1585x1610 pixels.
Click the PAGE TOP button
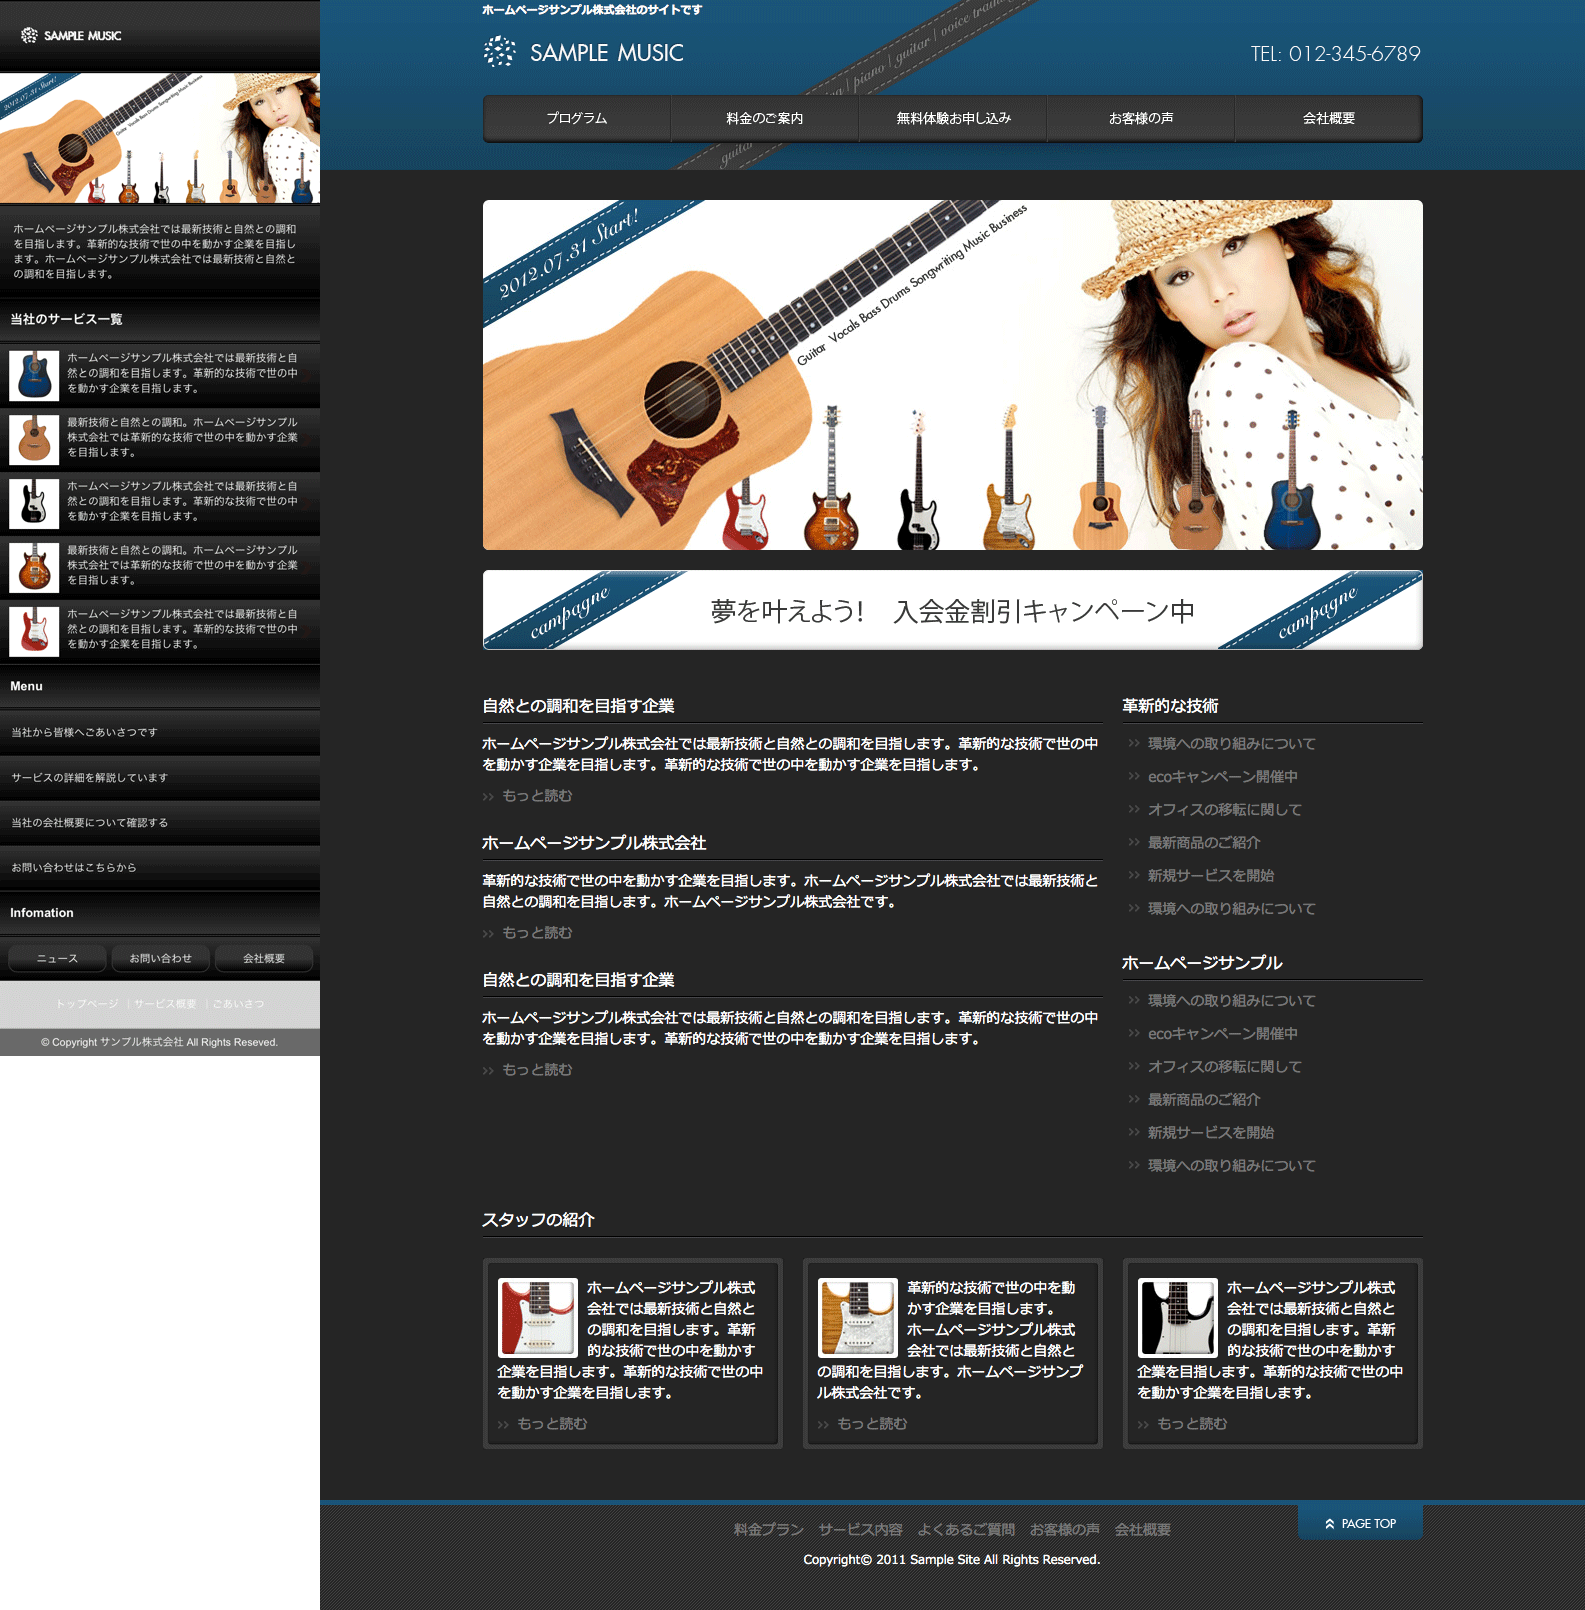click(1360, 1523)
